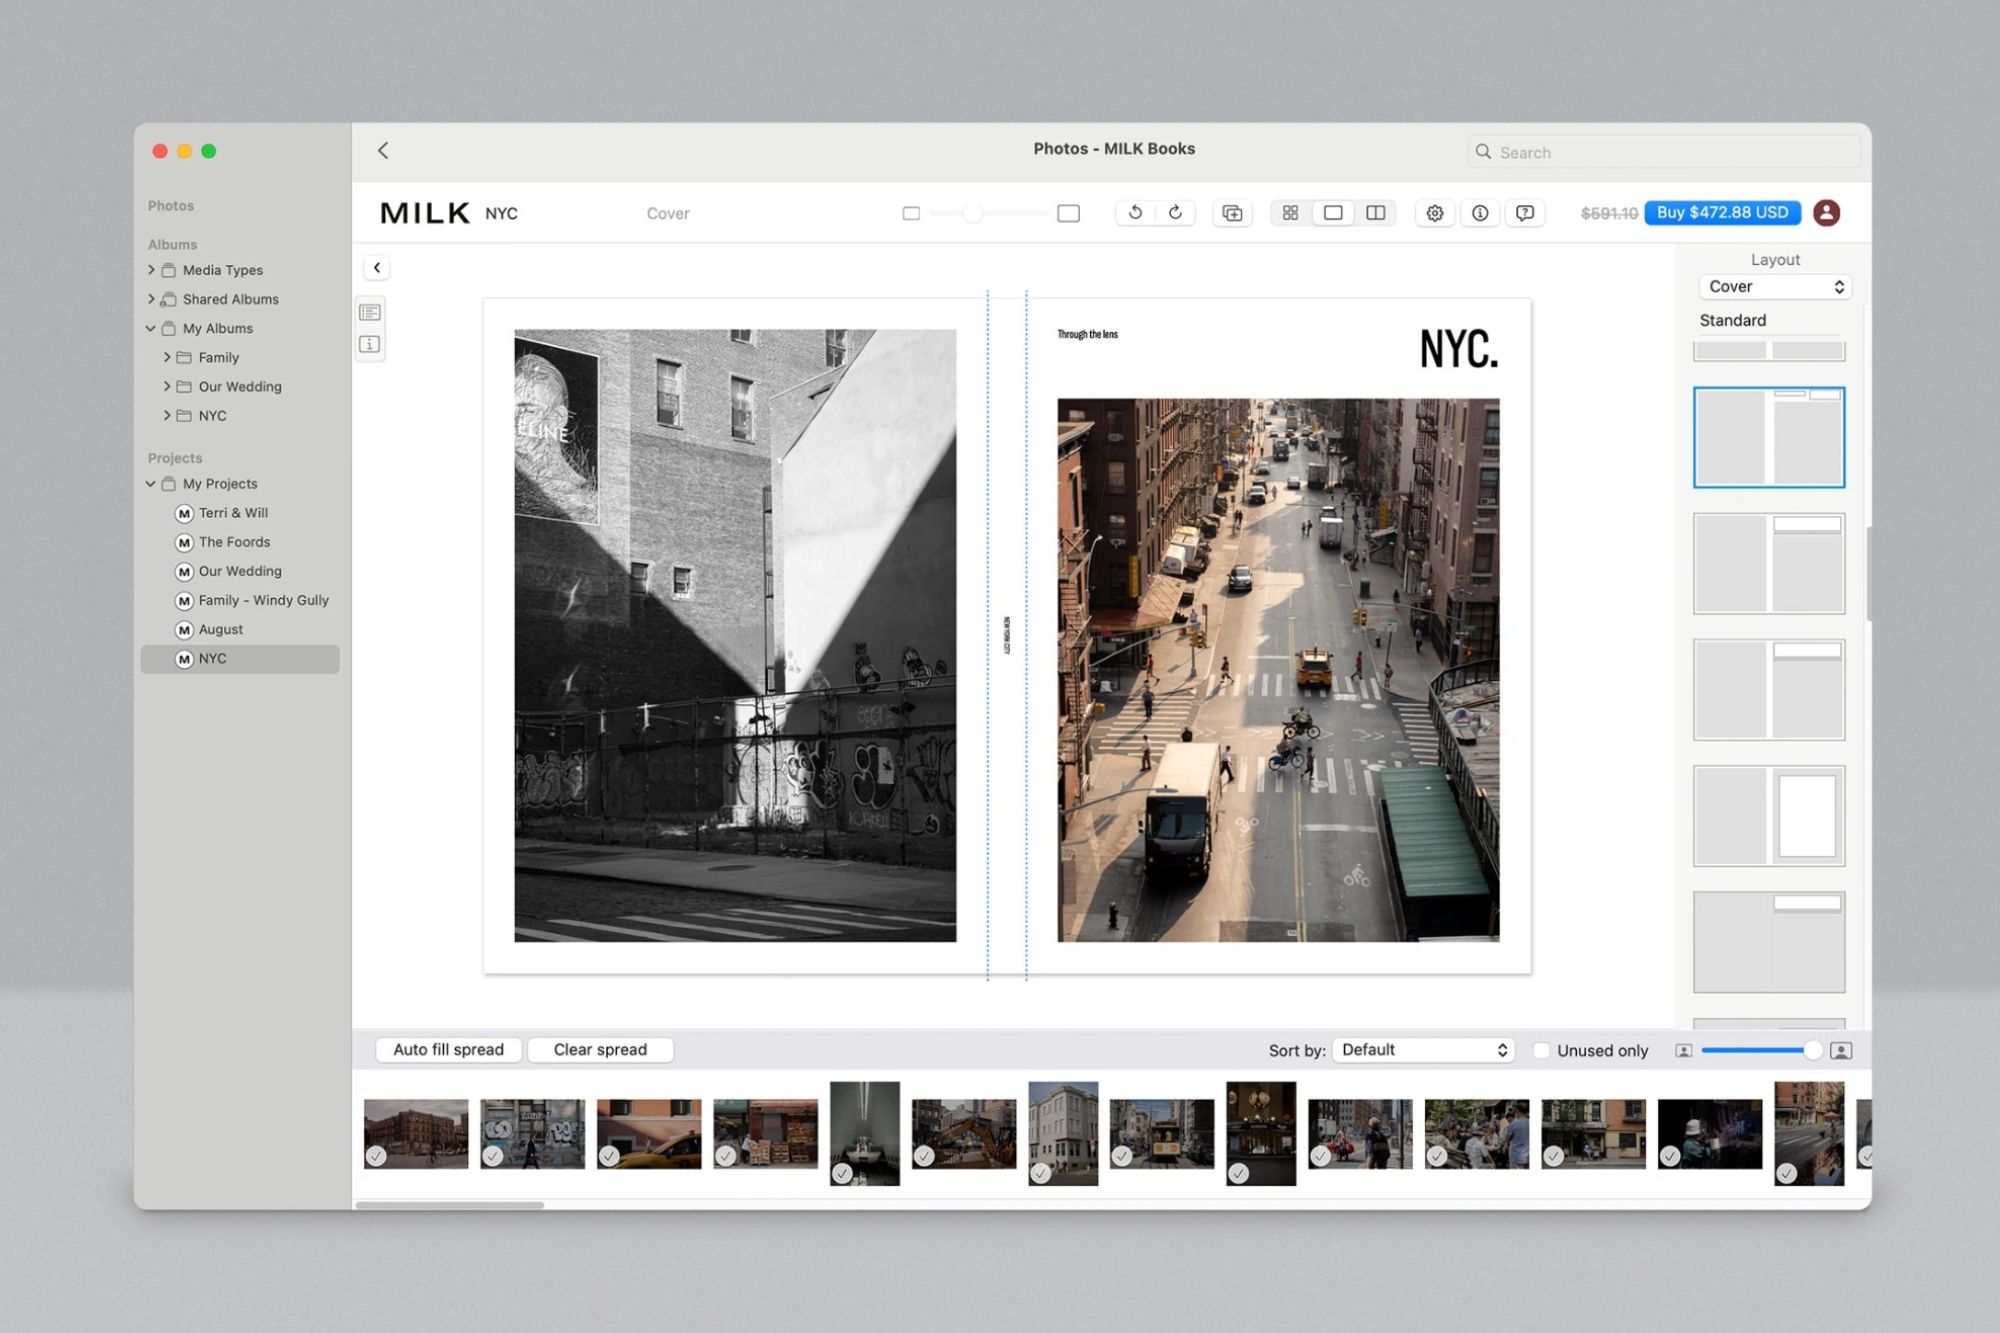
Task: Click Auto fill spread
Action: (x=448, y=1049)
